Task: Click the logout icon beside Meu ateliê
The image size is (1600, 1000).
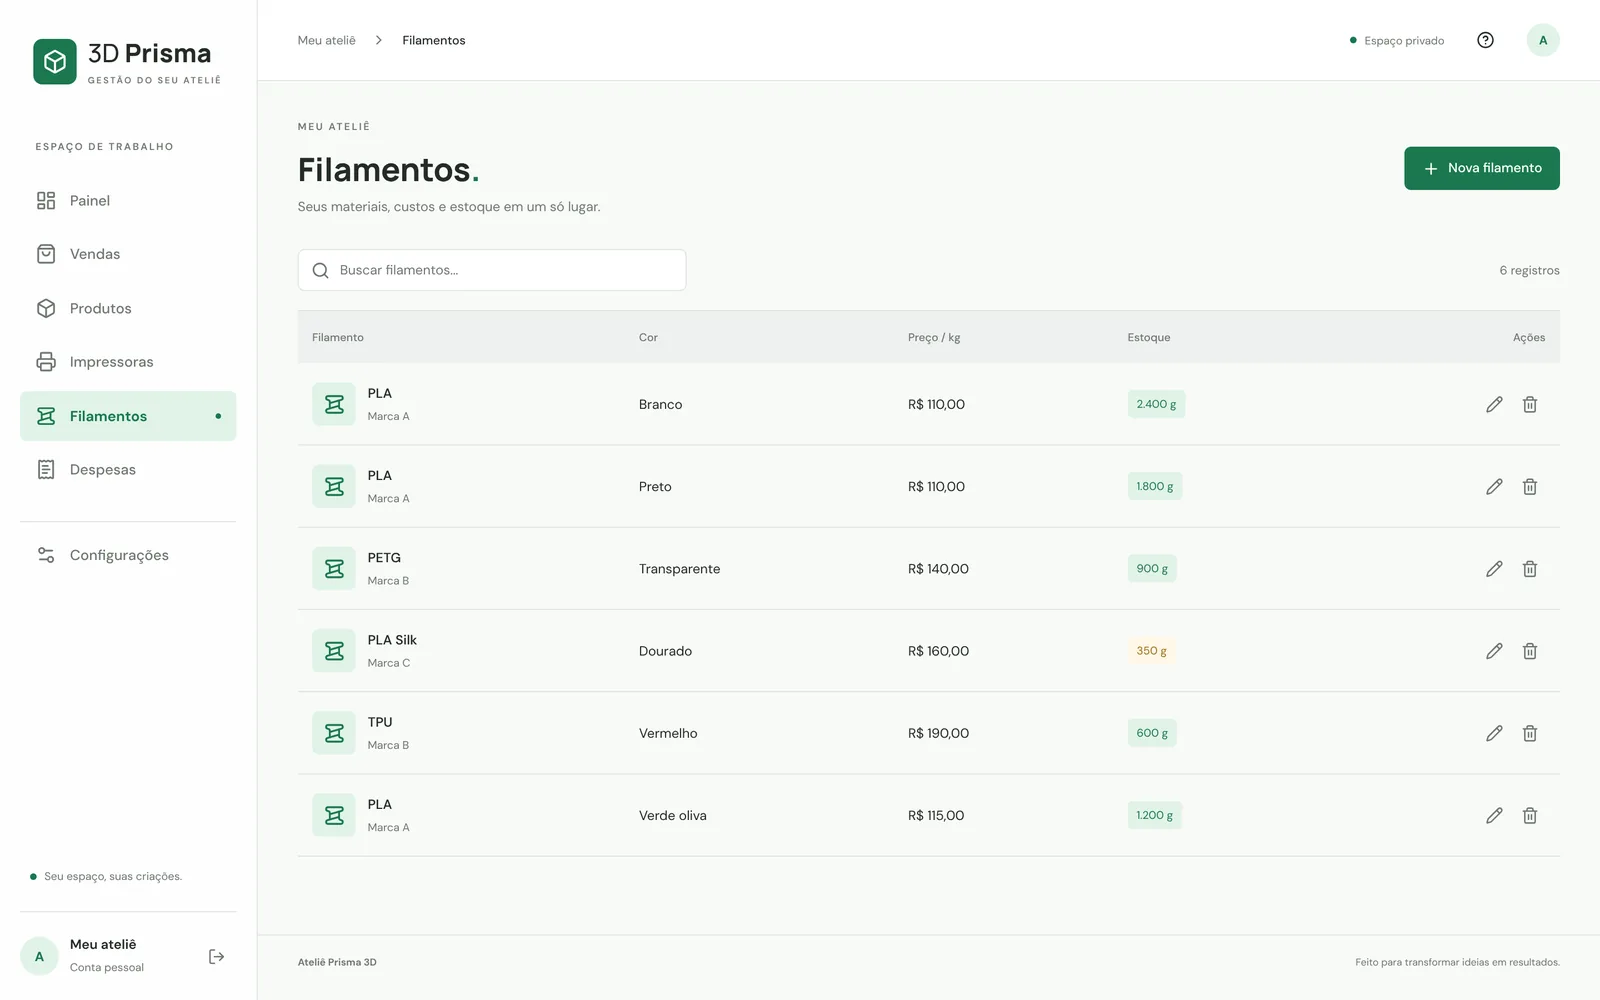Action: (216, 957)
